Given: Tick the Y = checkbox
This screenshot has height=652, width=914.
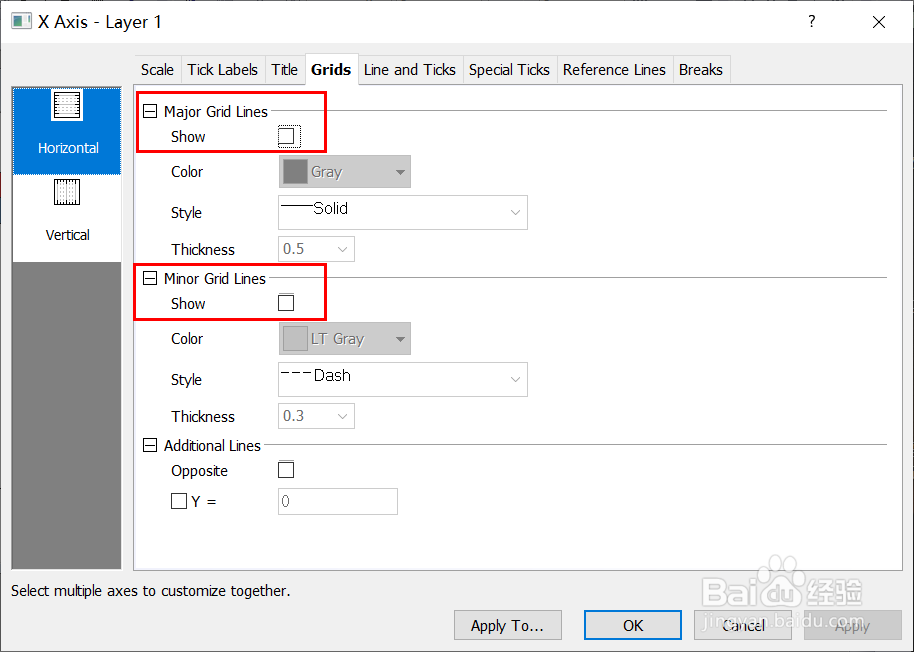Looking at the screenshot, I should [179, 502].
